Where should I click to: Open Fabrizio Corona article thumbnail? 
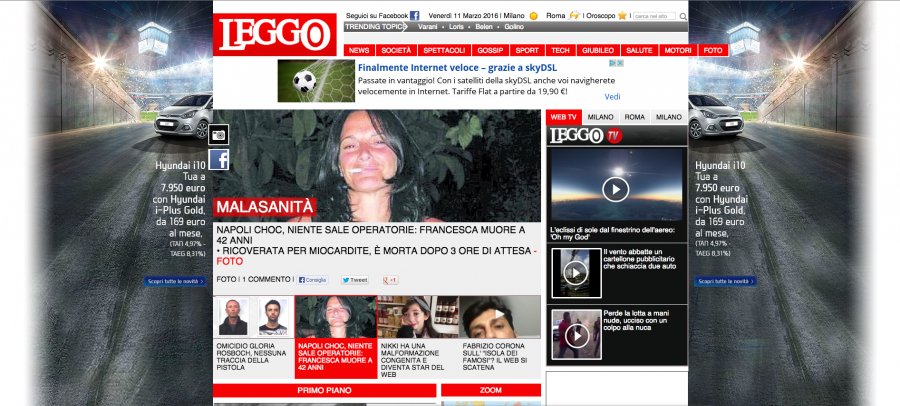[x=499, y=317]
